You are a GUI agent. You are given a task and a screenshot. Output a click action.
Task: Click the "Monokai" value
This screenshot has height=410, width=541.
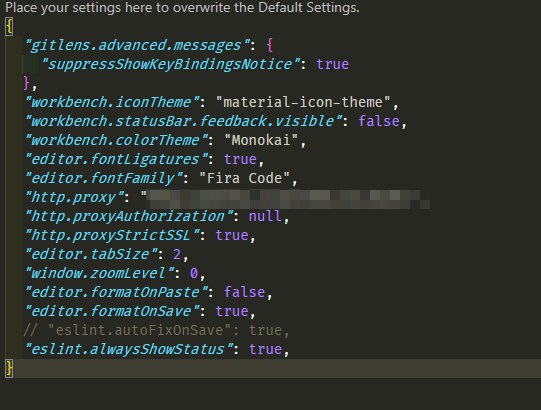261,140
